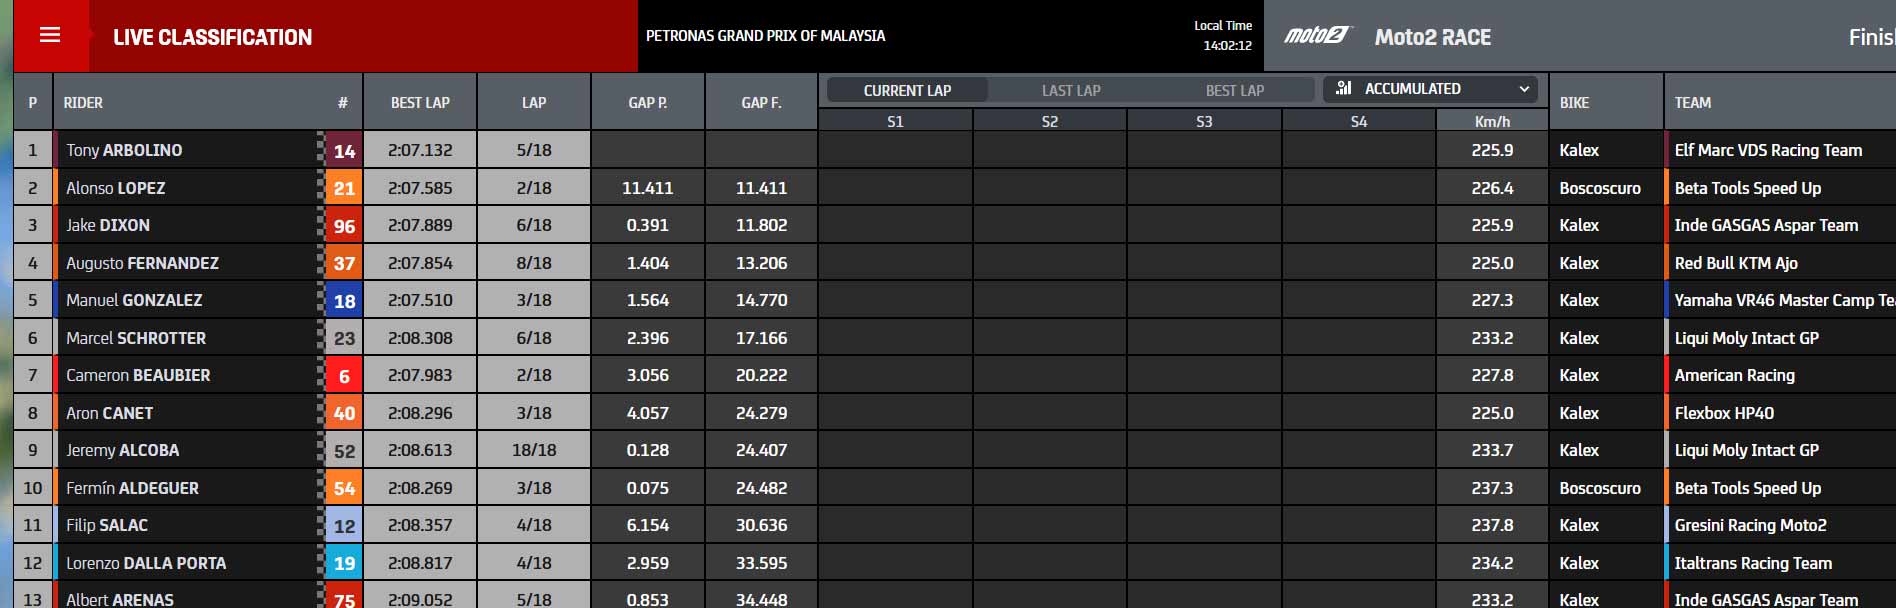Click the GAP F. column header
The width and height of the screenshot is (1896, 608).
pyautogui.click(x=761, y=102)
